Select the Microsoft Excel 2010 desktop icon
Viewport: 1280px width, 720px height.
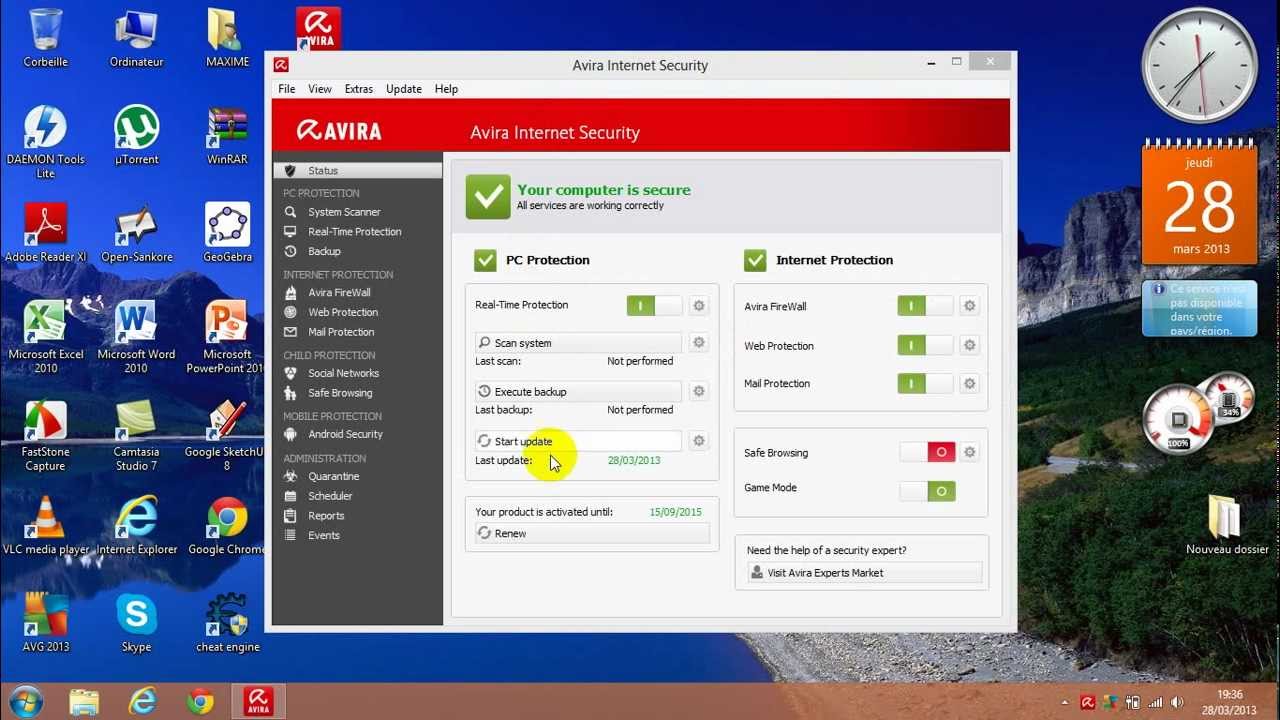(x=45, y=336)
